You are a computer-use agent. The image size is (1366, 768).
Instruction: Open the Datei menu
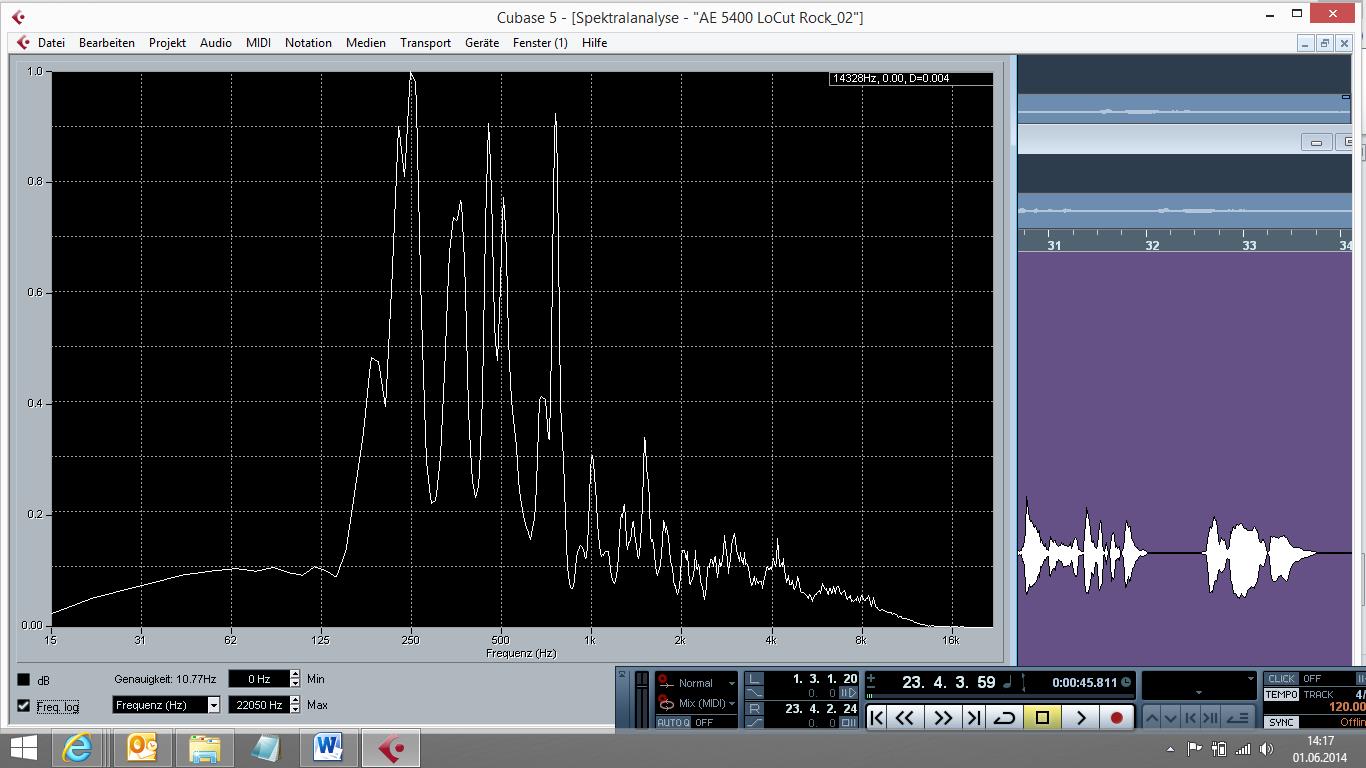pyautogui.click(x=51, y=43)
